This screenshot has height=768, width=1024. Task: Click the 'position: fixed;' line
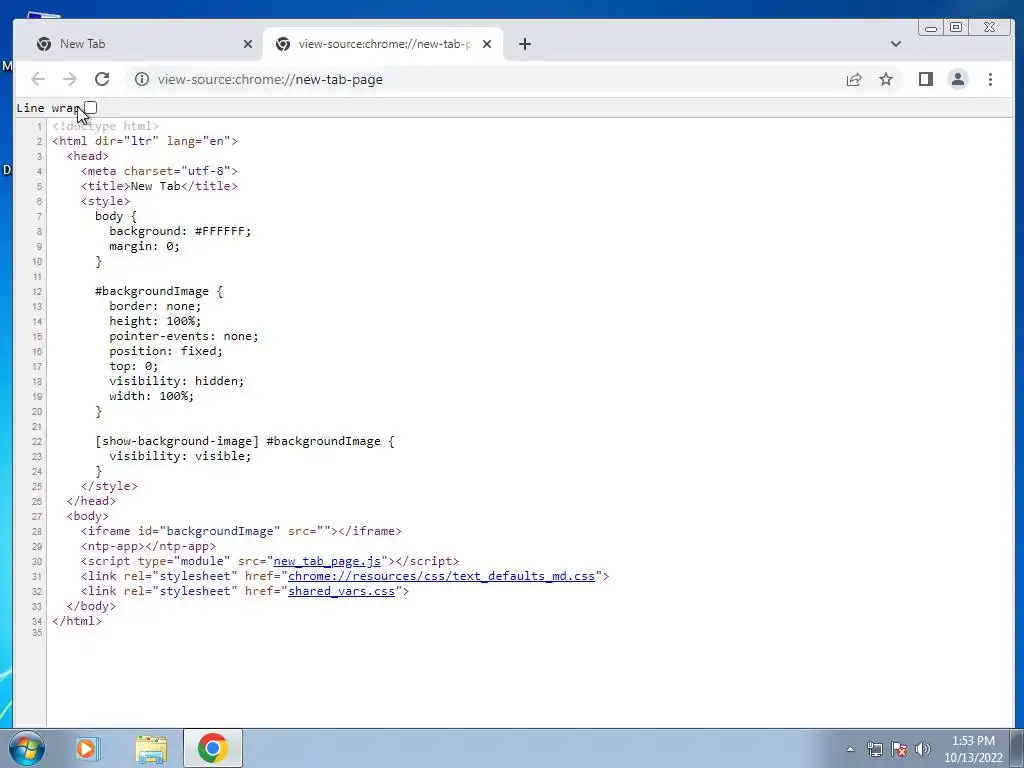click(x=166, y=351)
